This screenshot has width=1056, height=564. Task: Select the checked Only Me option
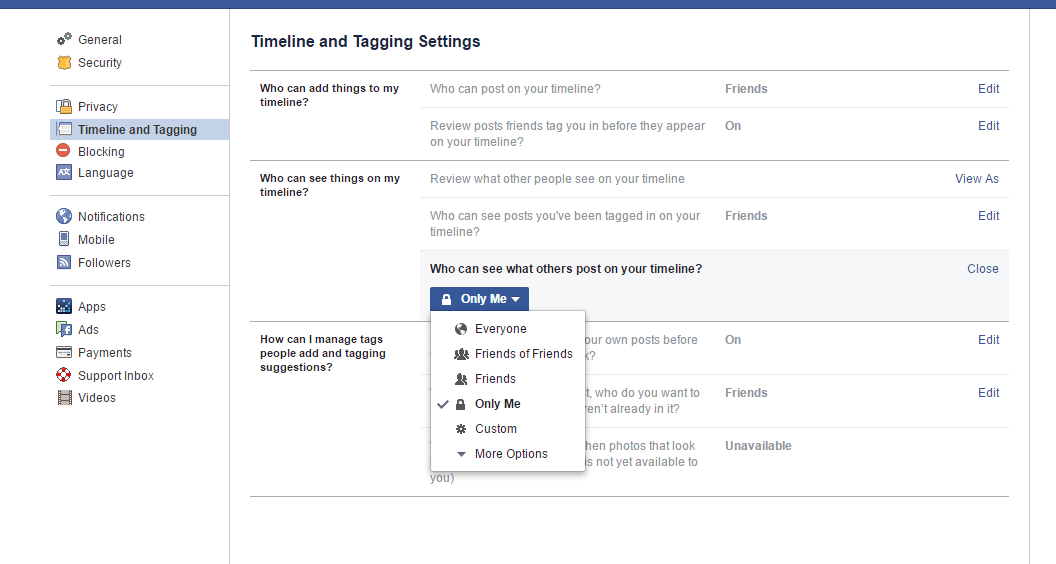tap(497, 404)
